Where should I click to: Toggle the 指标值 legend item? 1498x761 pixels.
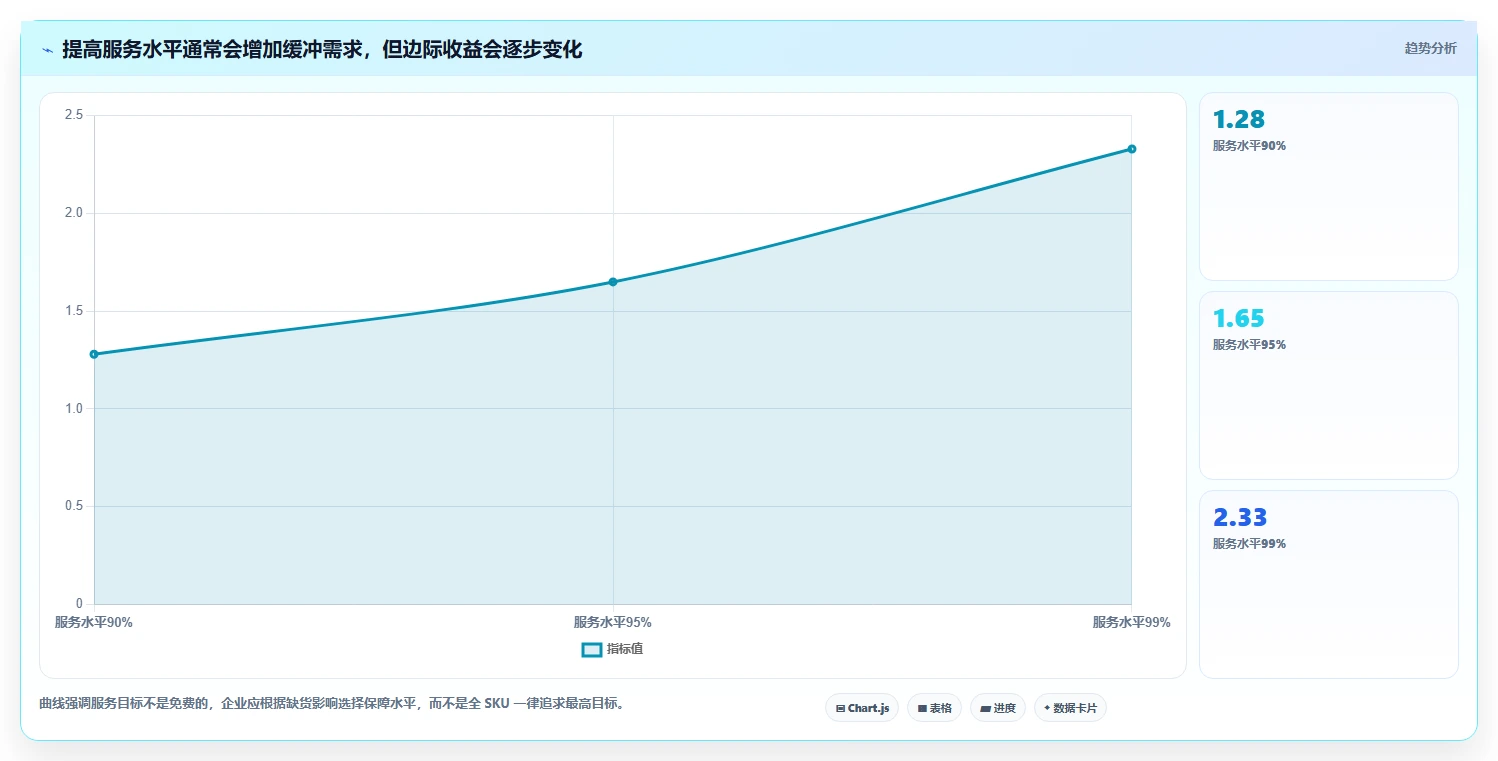point(613,649)
